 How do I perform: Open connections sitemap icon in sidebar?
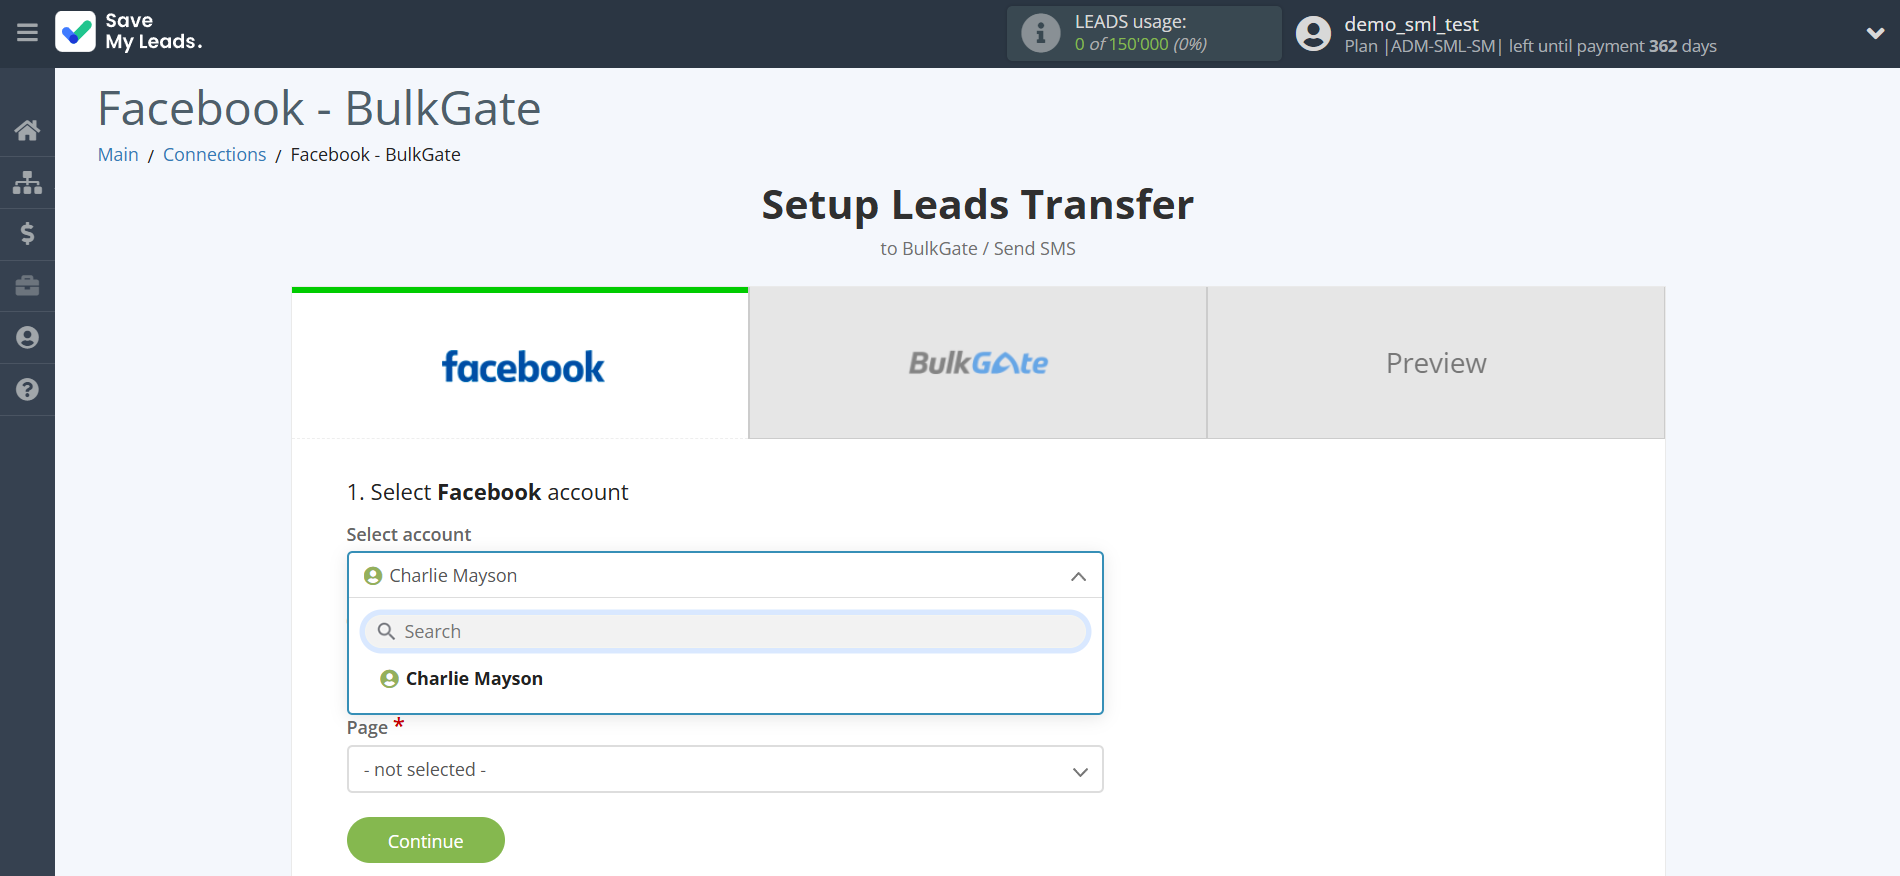pyautogui.click(x=27, y=182)
